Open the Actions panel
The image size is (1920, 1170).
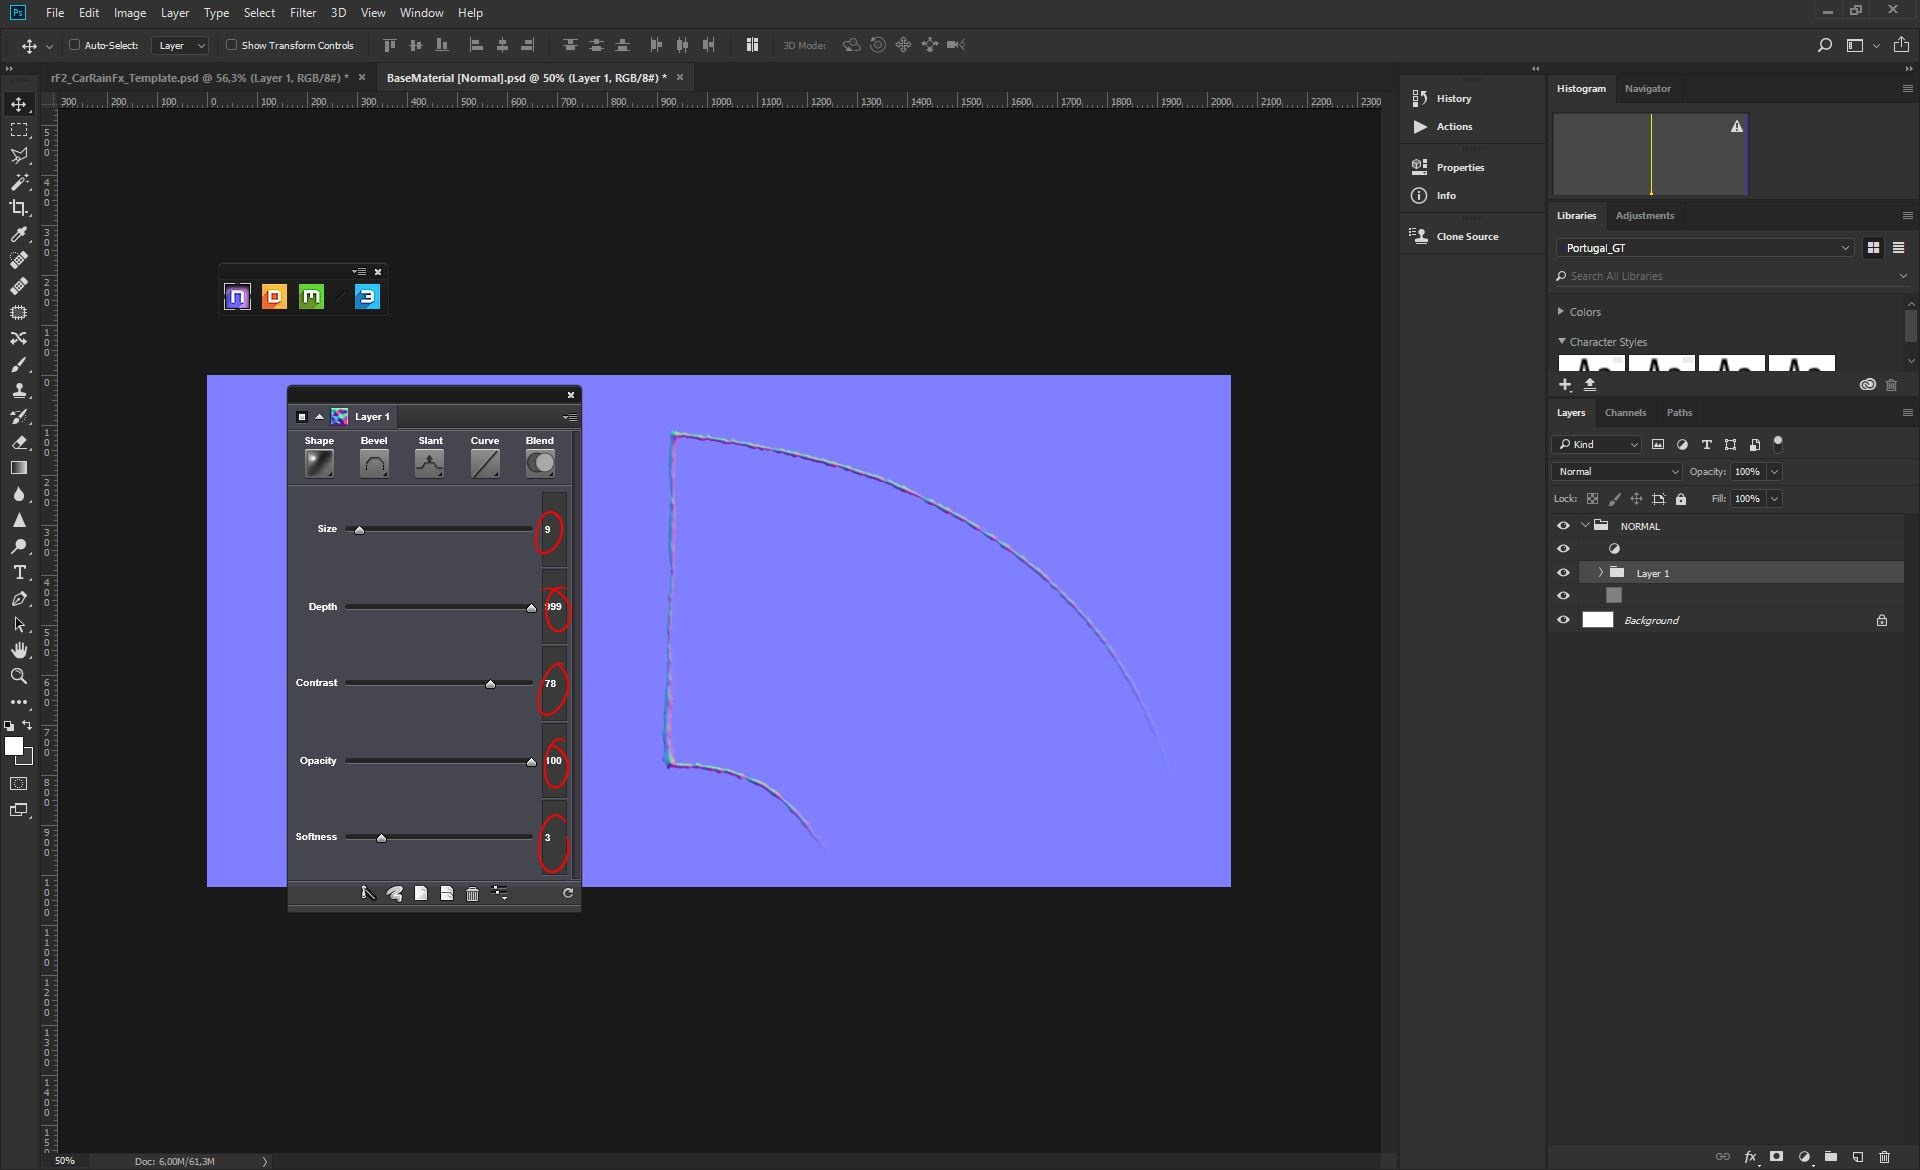(x=1454, y=126)
